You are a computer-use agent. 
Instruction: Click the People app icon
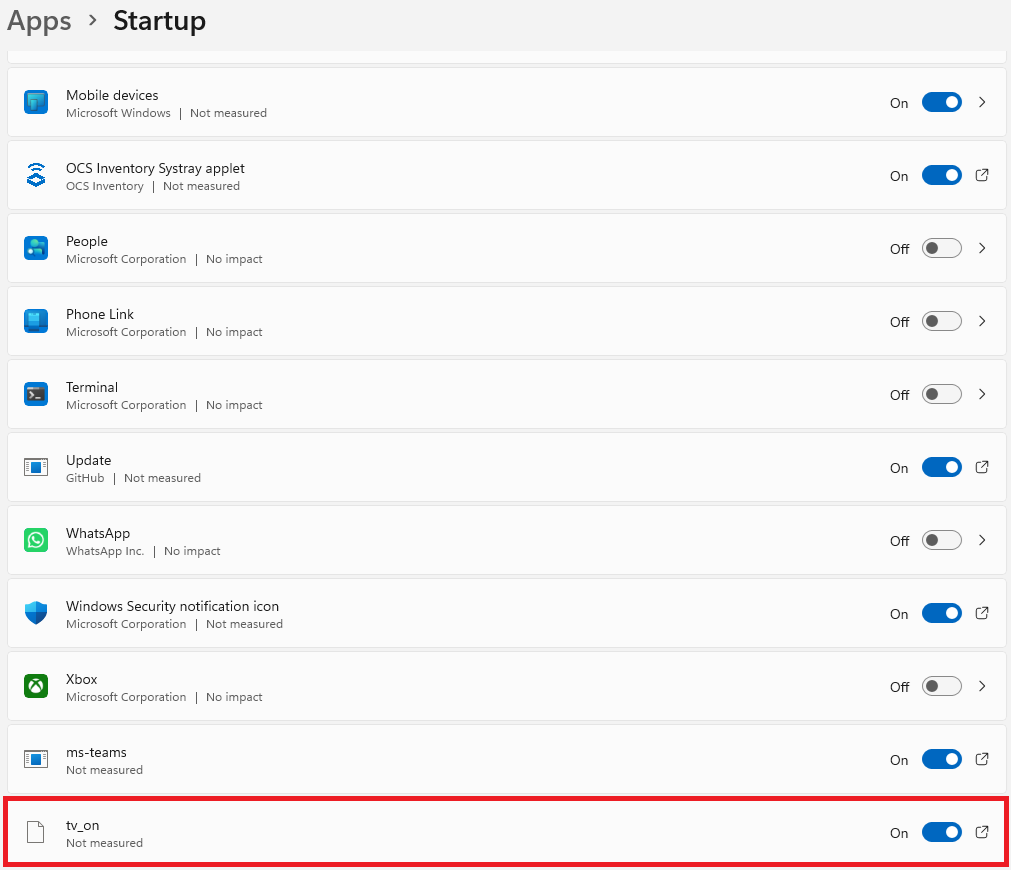pos(36,248)
